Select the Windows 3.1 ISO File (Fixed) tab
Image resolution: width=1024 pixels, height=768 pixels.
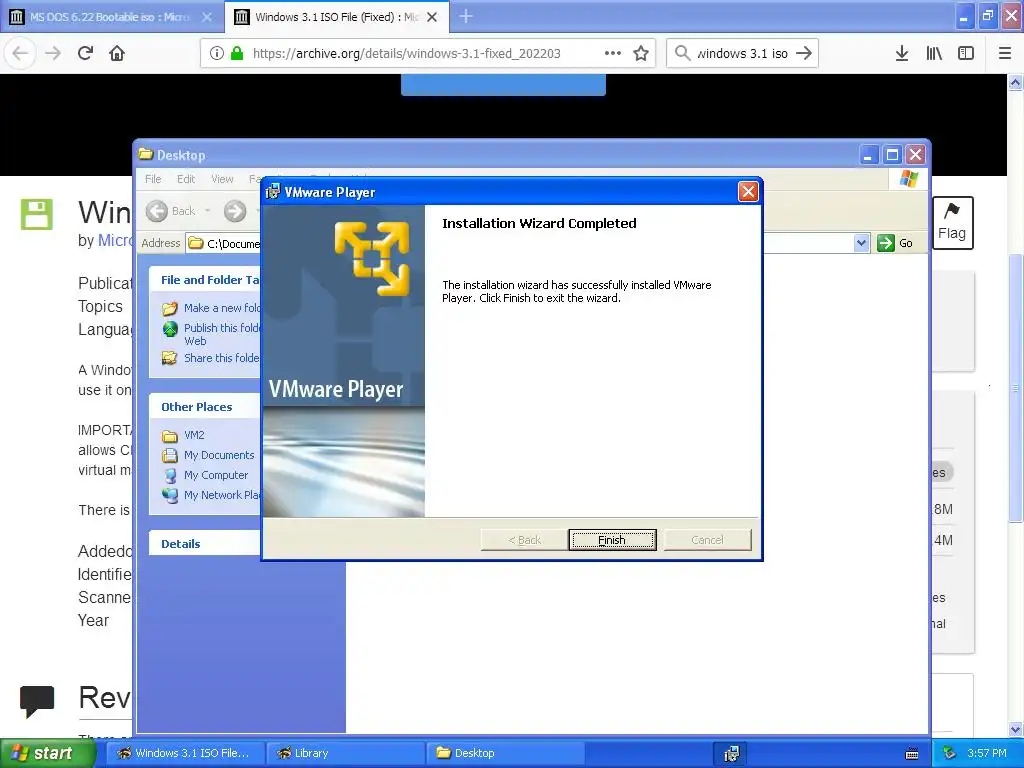click(336, 17)
